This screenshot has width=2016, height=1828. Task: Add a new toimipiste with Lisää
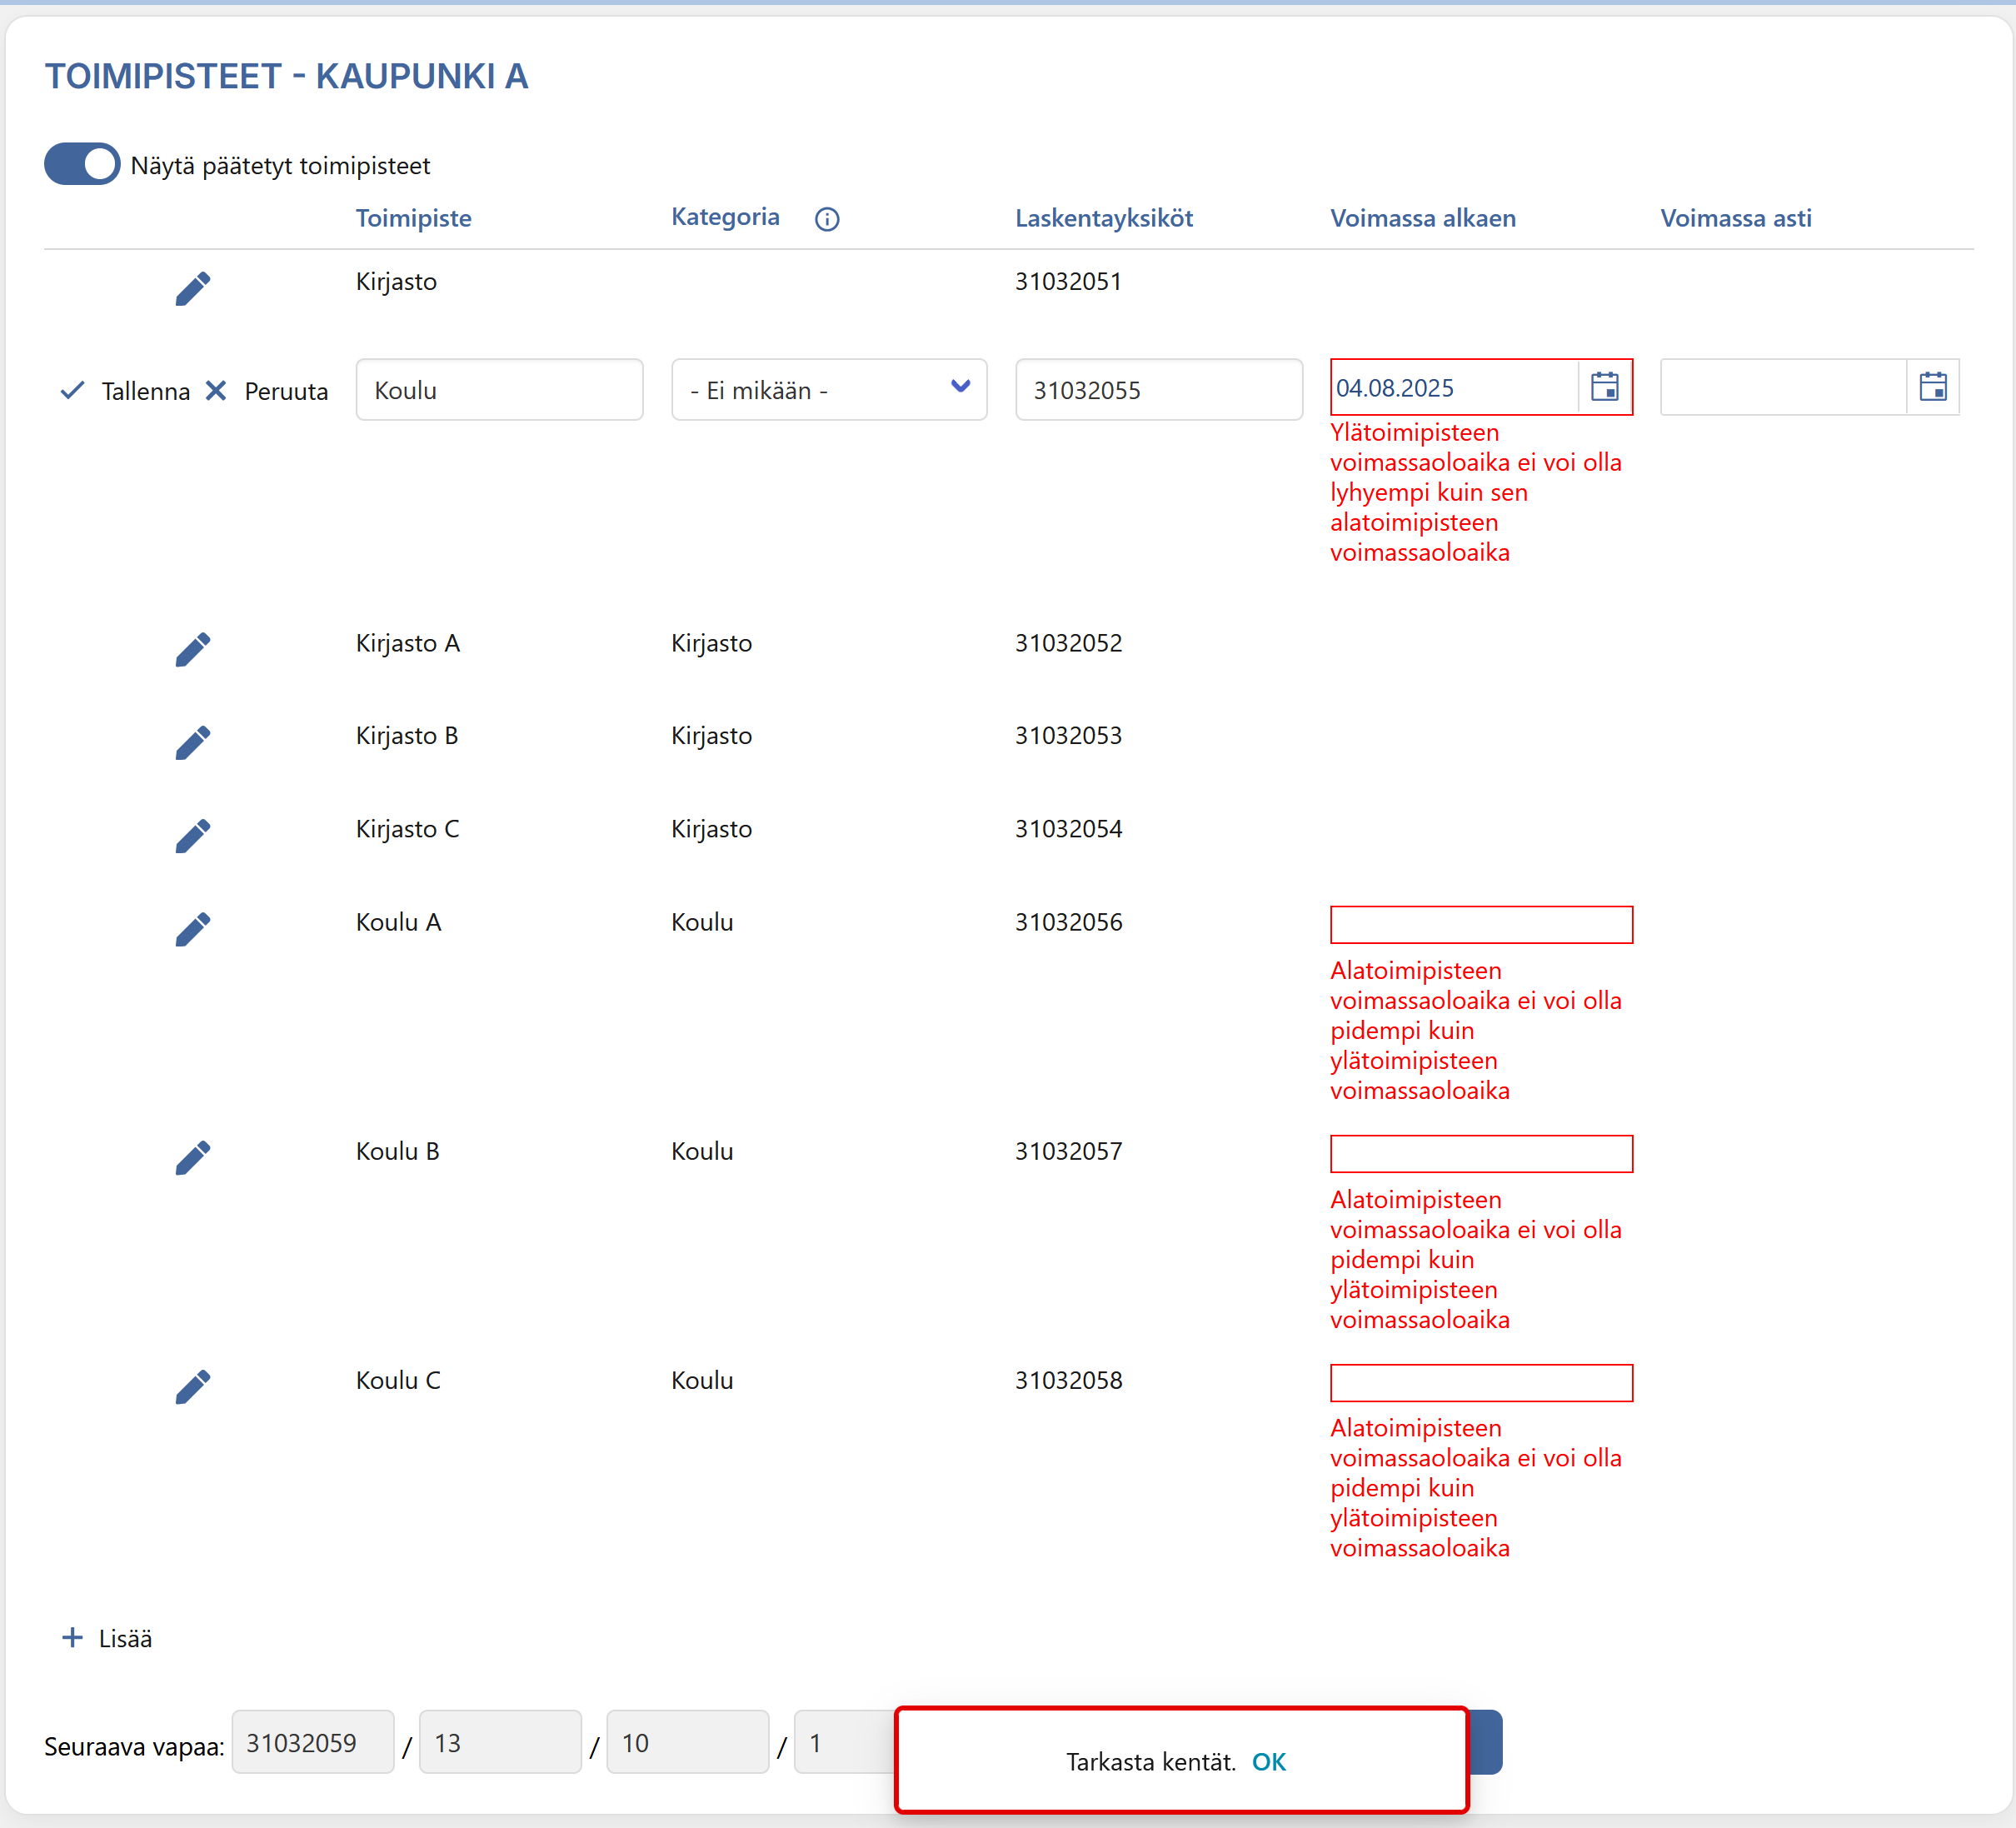107,1638
